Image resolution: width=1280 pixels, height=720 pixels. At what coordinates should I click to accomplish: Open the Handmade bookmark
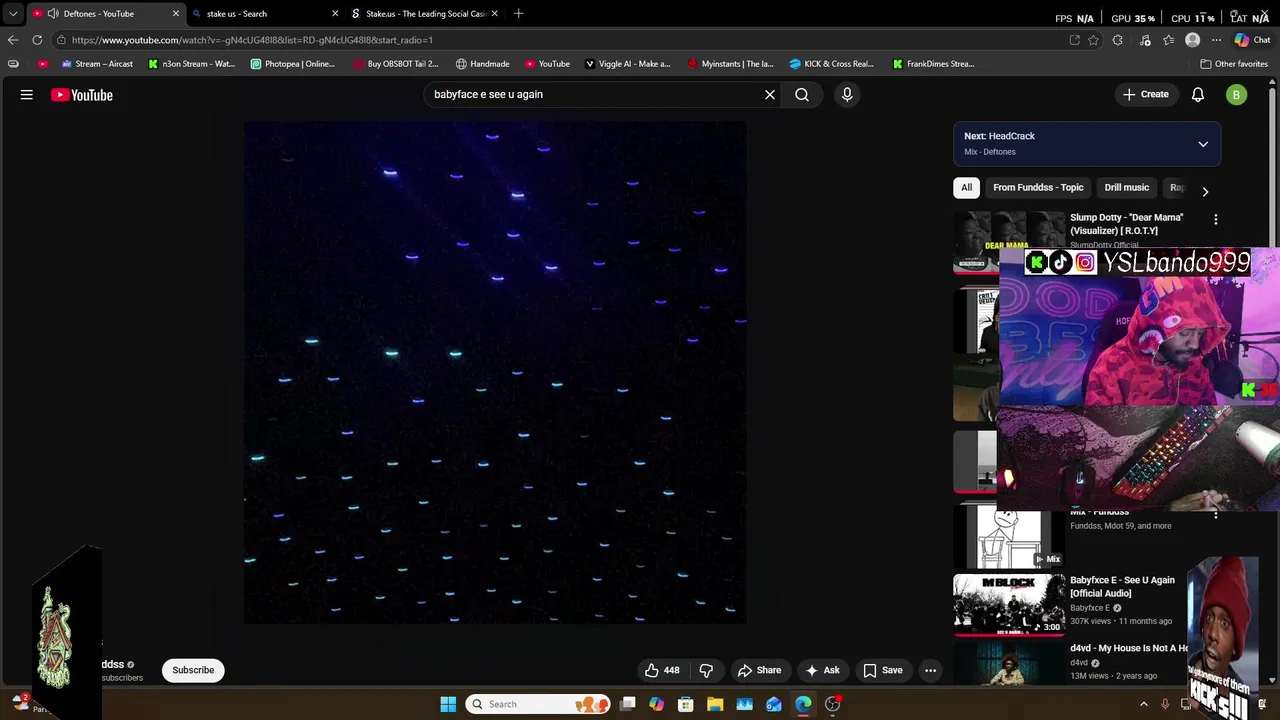(x=482, y=64)
